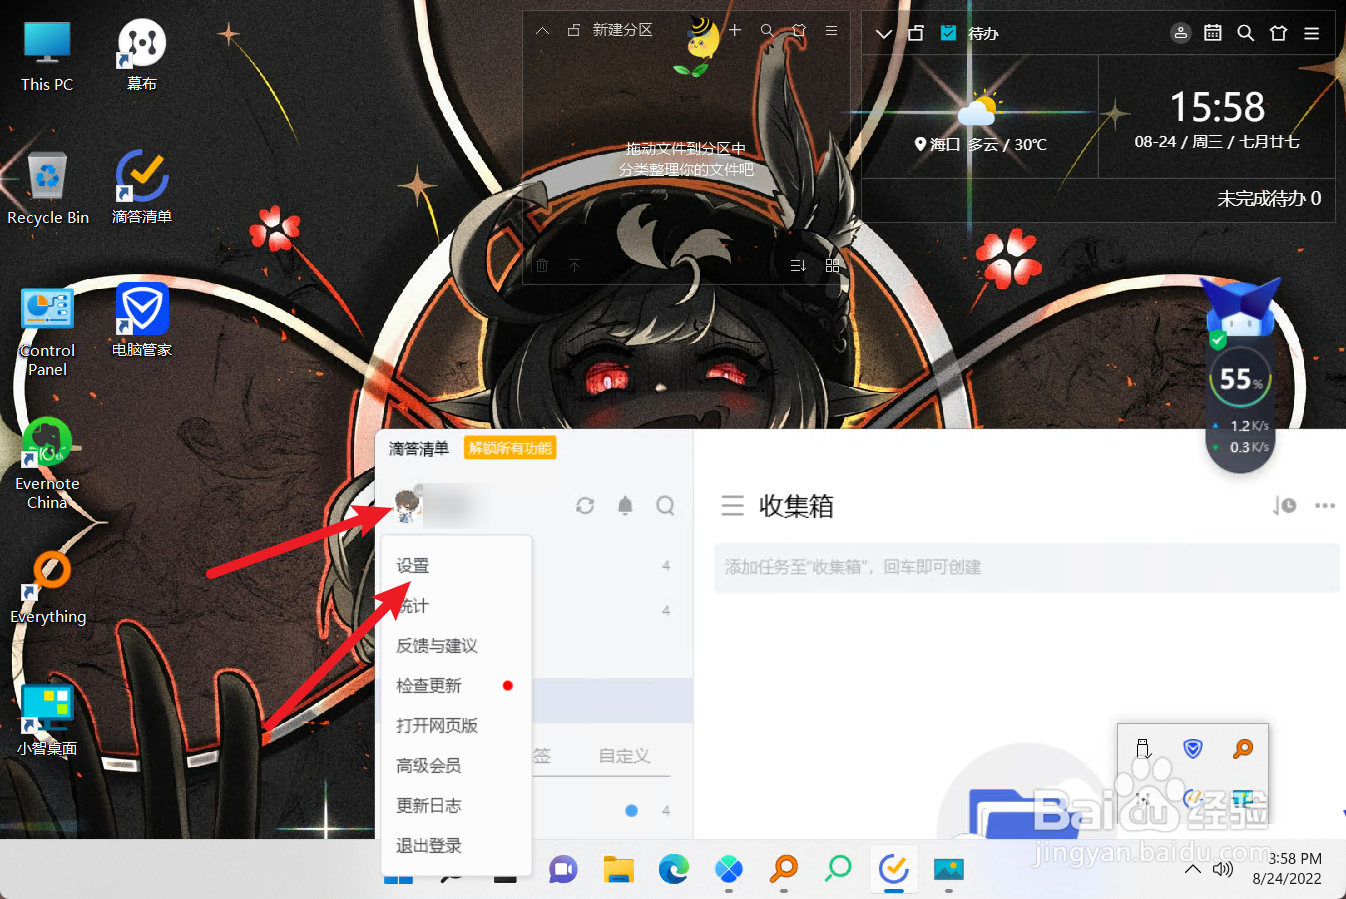
Task: Click the sort icon in the 收集箱 header
Action: click(1285, 506)
